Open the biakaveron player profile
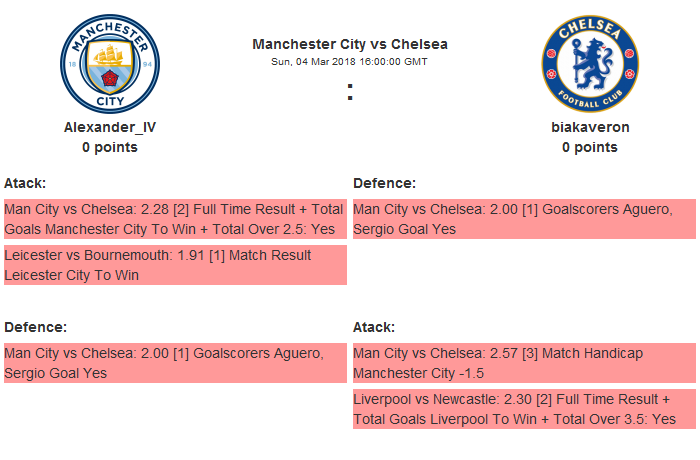This screenshot has width=700, height=460. pyautogui.click(x=589, y=127)
